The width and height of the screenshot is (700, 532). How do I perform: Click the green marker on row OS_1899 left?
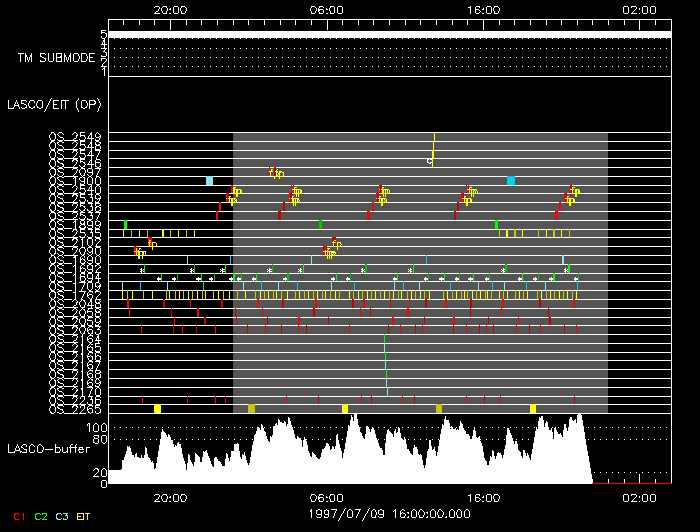click(125, 225)
